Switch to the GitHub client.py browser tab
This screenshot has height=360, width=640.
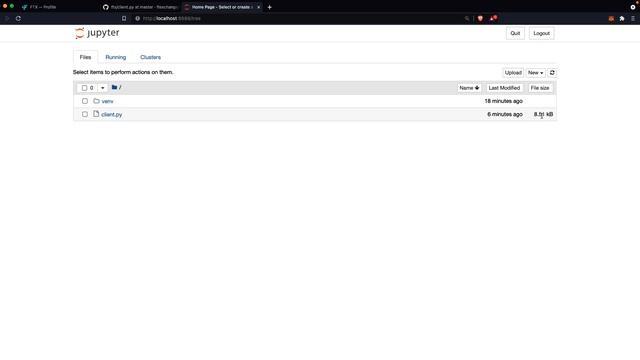coord(140,7)
